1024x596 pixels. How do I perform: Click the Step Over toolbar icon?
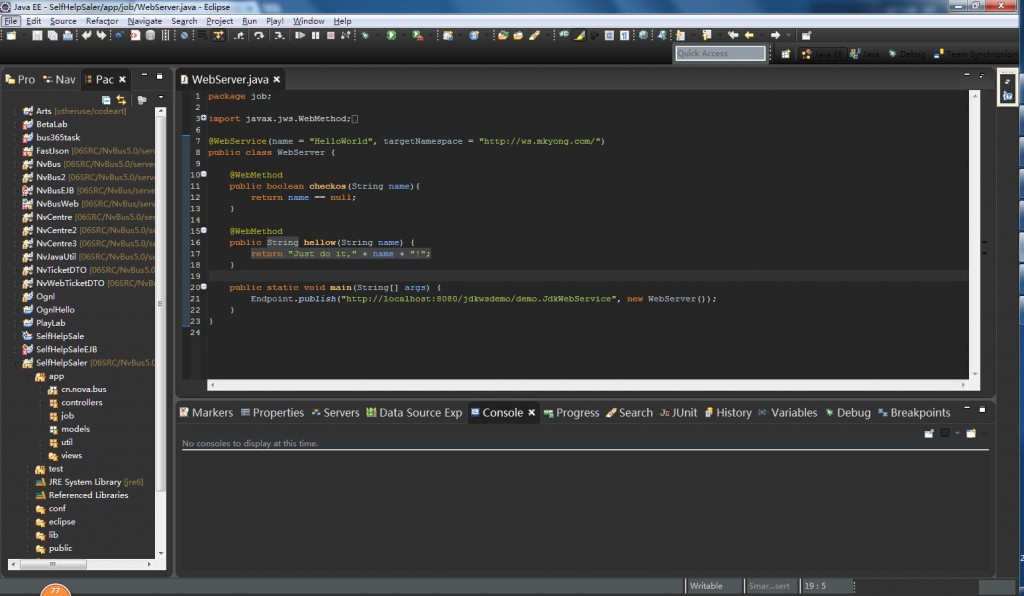click(259, 35)
